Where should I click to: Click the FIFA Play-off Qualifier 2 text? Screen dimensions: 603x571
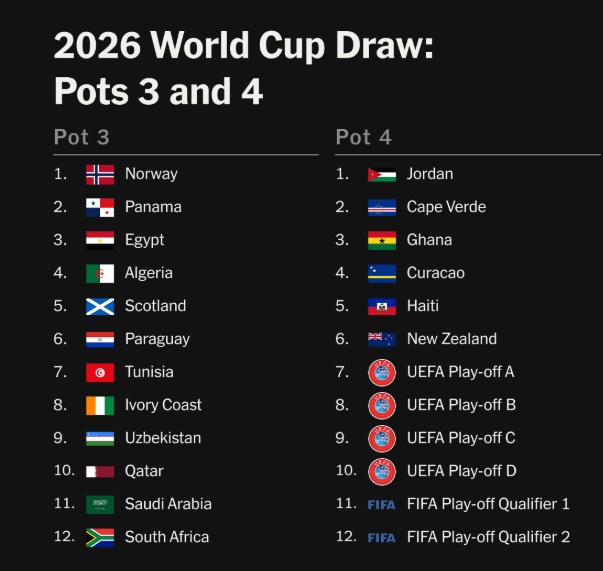(x=488, y=537)
